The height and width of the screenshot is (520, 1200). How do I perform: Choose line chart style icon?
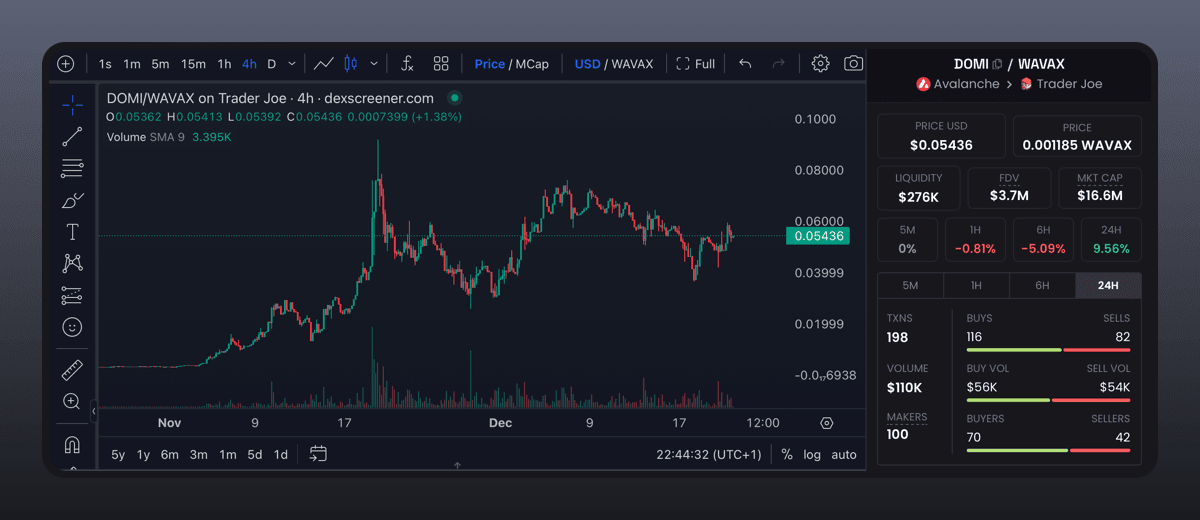(323, 64)
